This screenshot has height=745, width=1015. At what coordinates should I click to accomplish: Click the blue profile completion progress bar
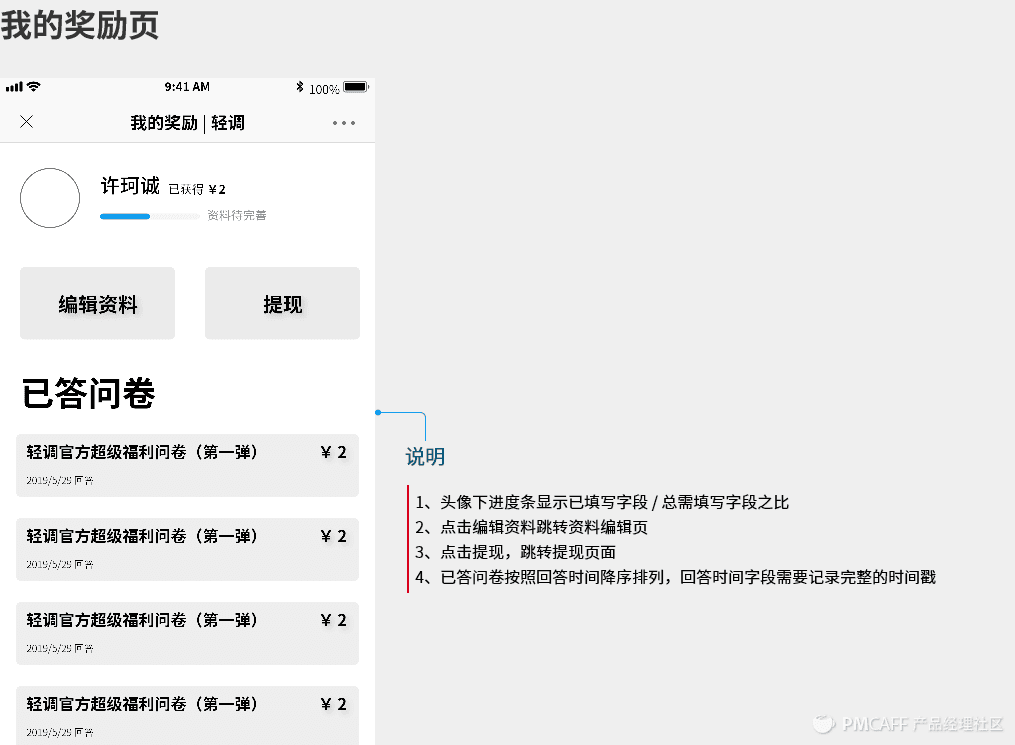click(150, 216)
